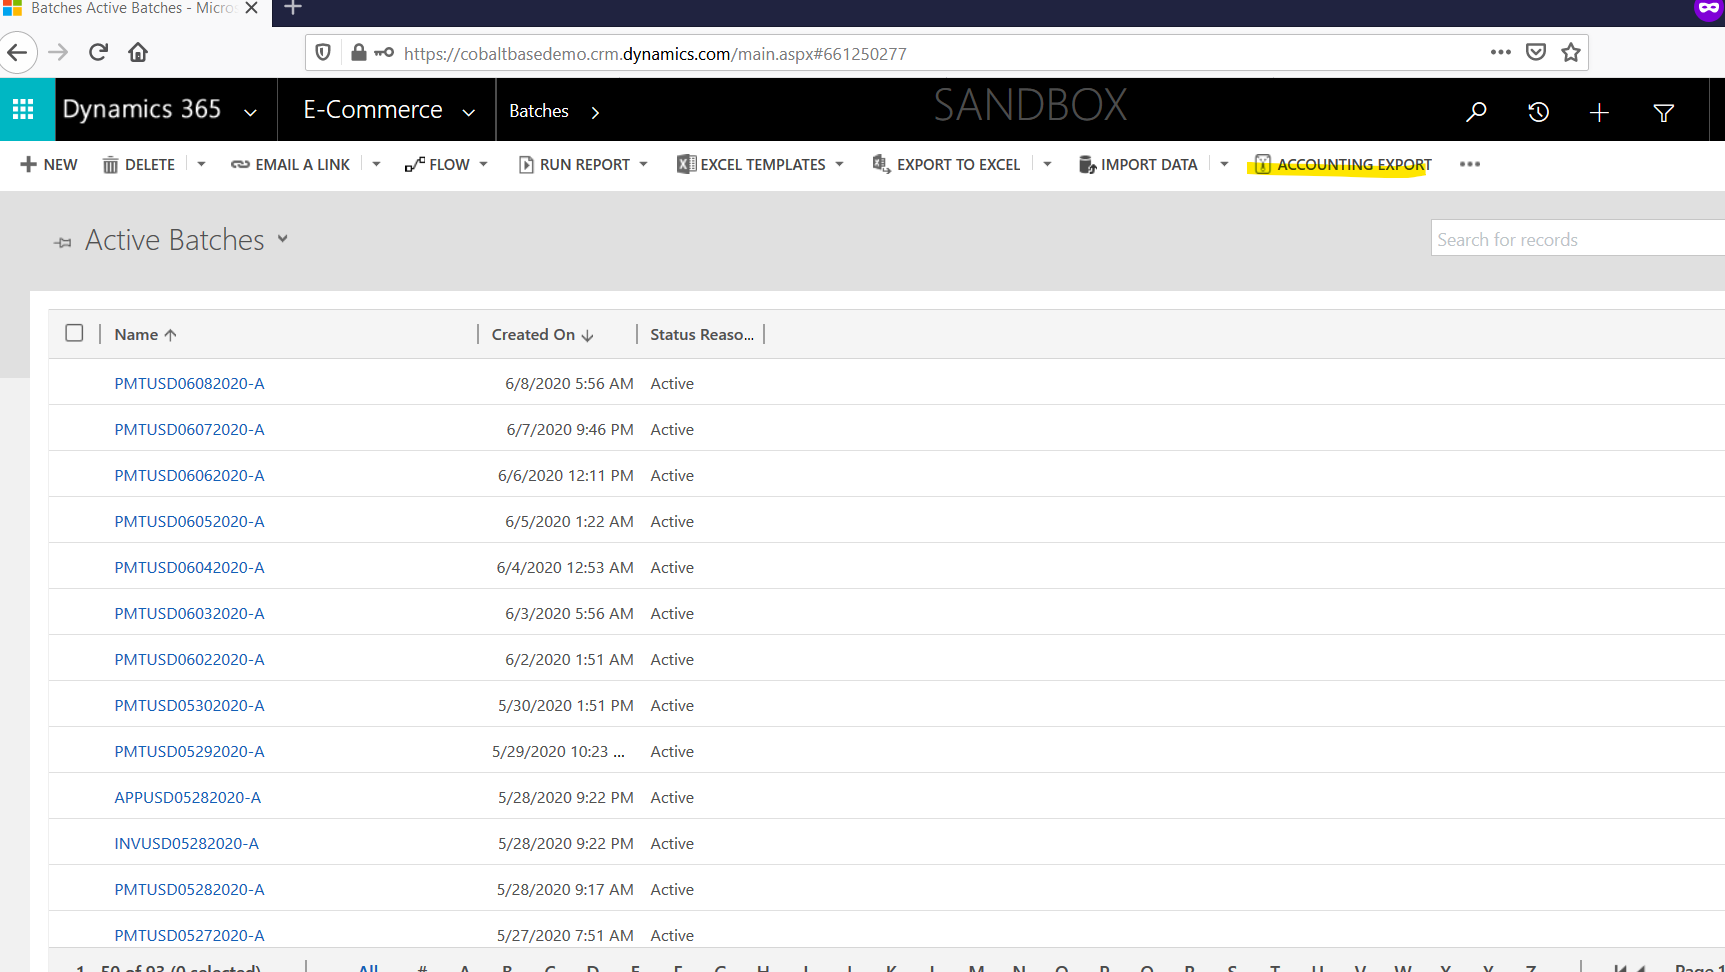1725x972 pixels.
Task: Open recently viewed items clock icon
Action: click(x=1538, y=112)
